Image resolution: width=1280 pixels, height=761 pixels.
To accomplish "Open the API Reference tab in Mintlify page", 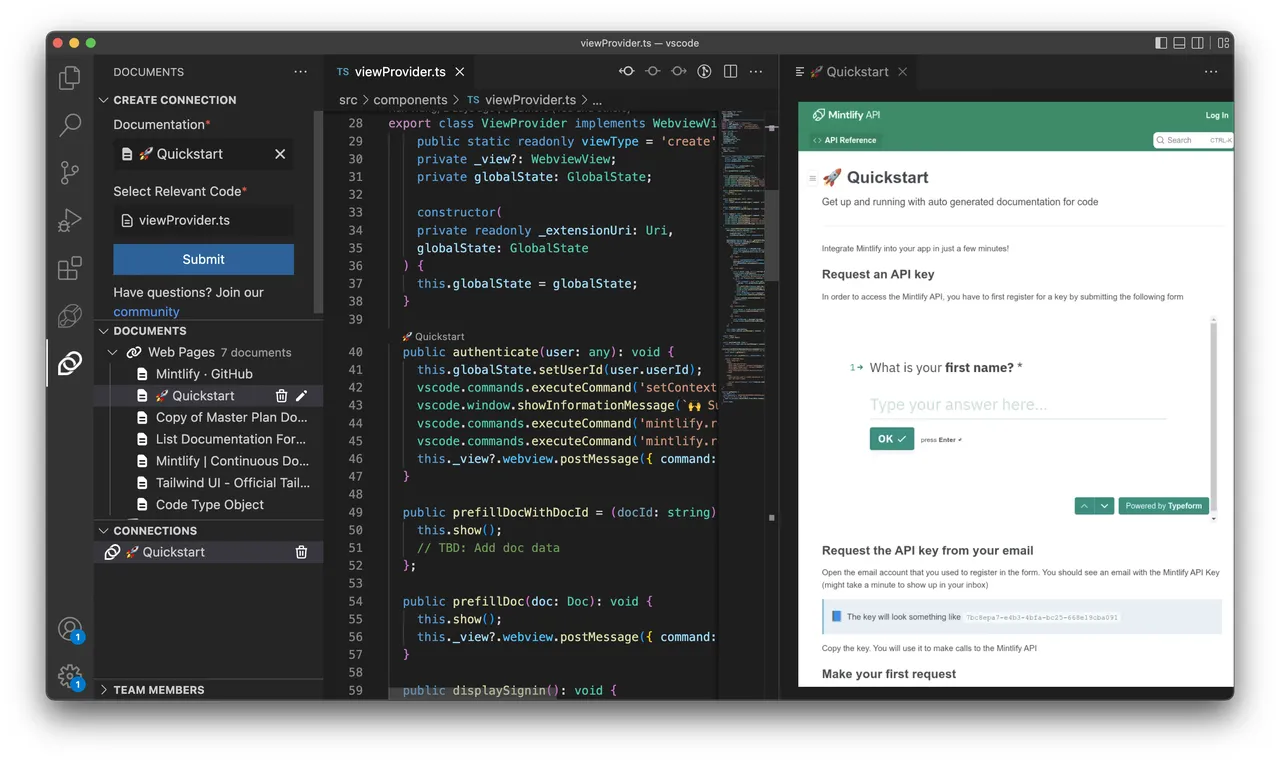I will coord(845,140).
